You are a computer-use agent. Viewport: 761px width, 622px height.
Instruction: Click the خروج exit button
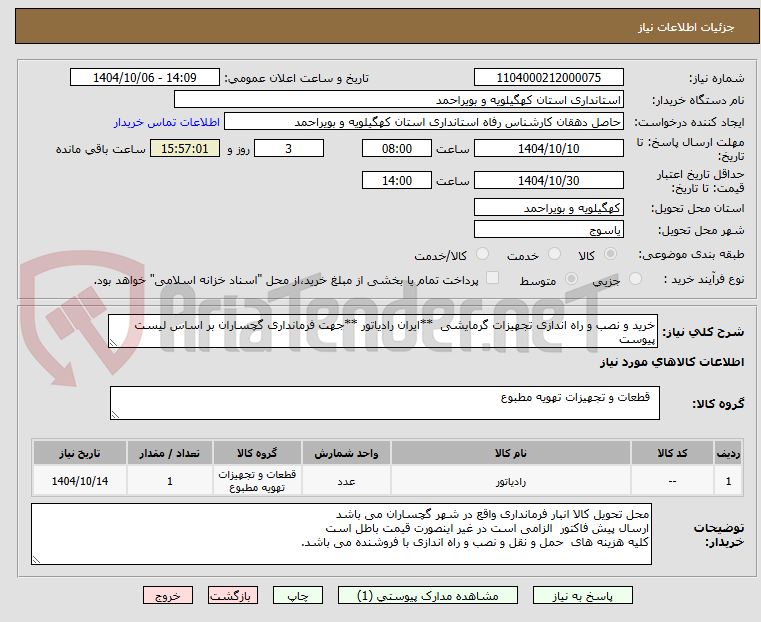[168, 595]
